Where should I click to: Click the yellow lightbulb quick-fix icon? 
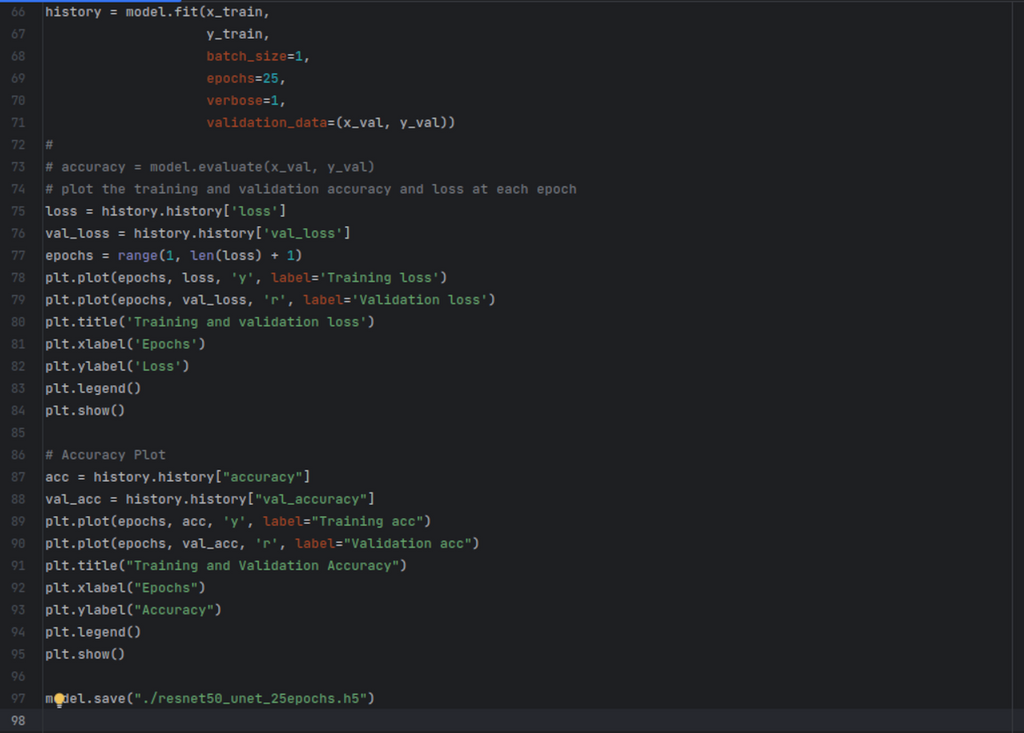(59, 699)
